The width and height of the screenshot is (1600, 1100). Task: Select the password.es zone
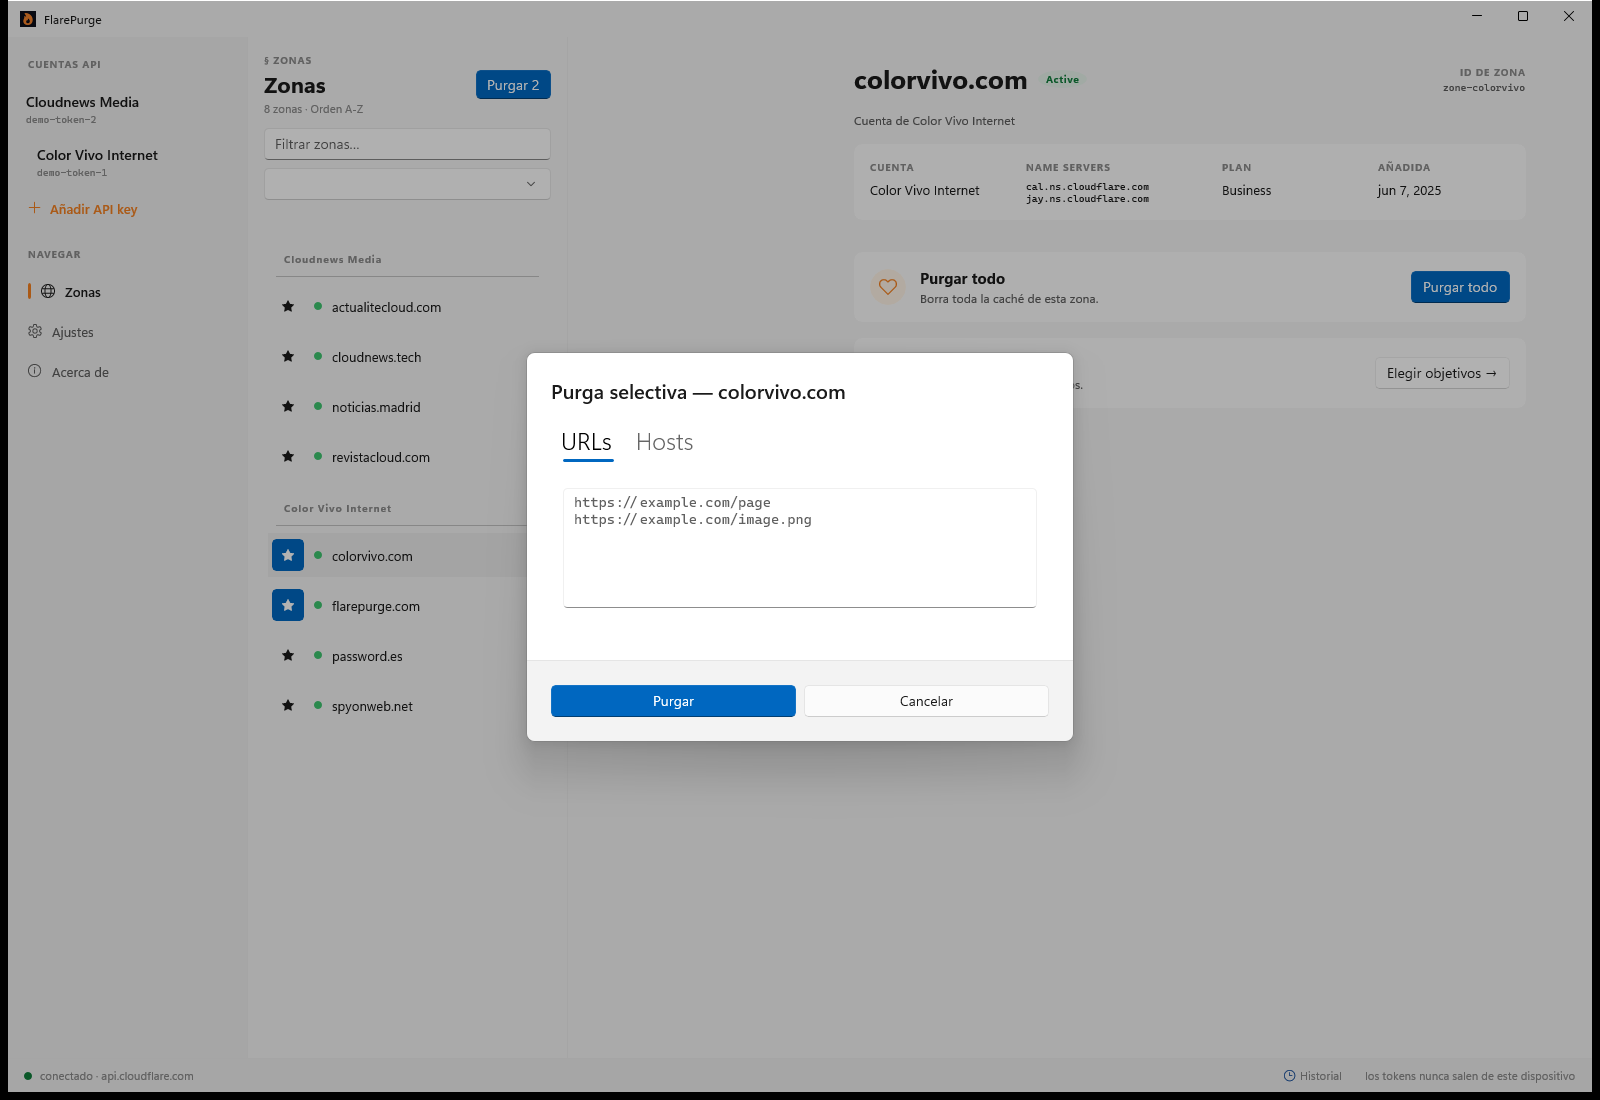click(x=367, y=656)
